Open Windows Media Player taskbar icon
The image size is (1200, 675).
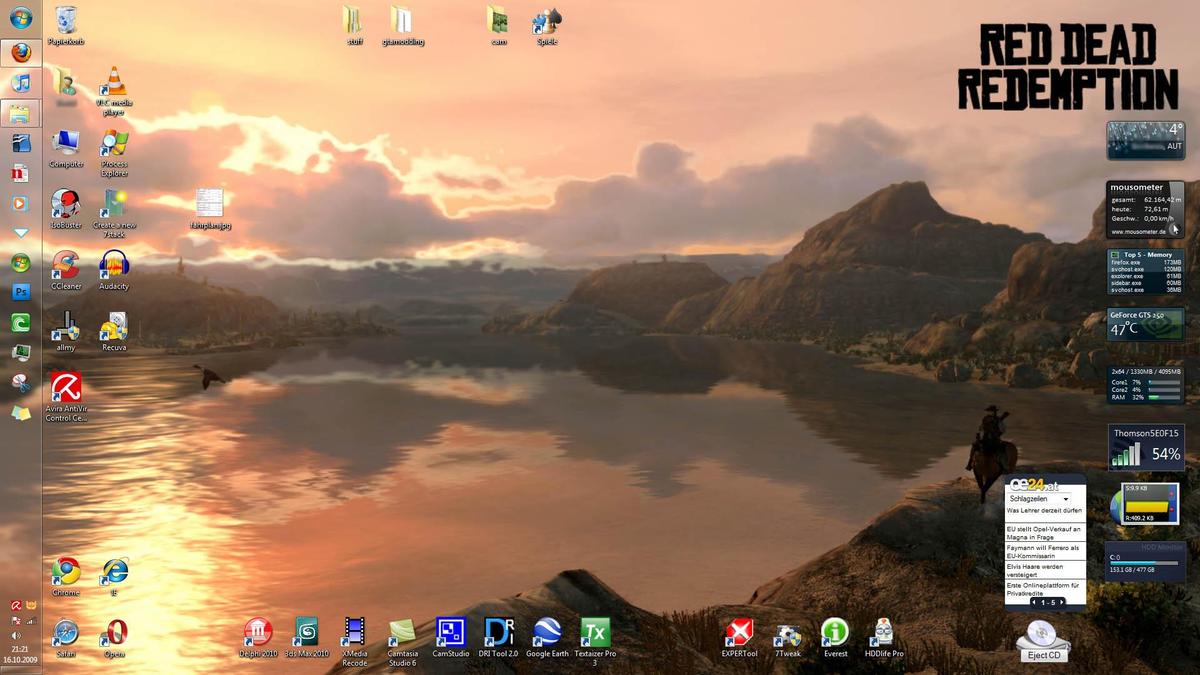[x=21, y=202]
